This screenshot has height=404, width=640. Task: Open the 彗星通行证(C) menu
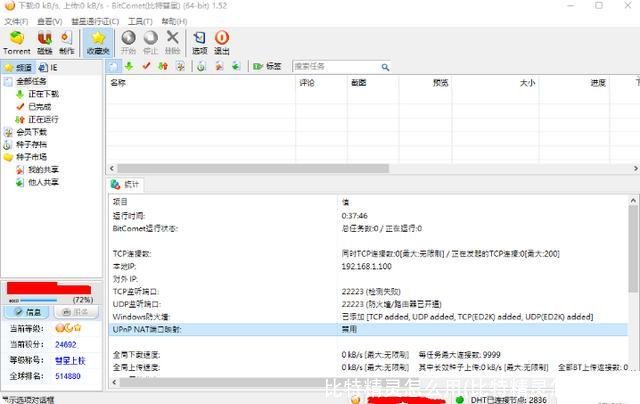pyautogui.click(x=95, y=21)
